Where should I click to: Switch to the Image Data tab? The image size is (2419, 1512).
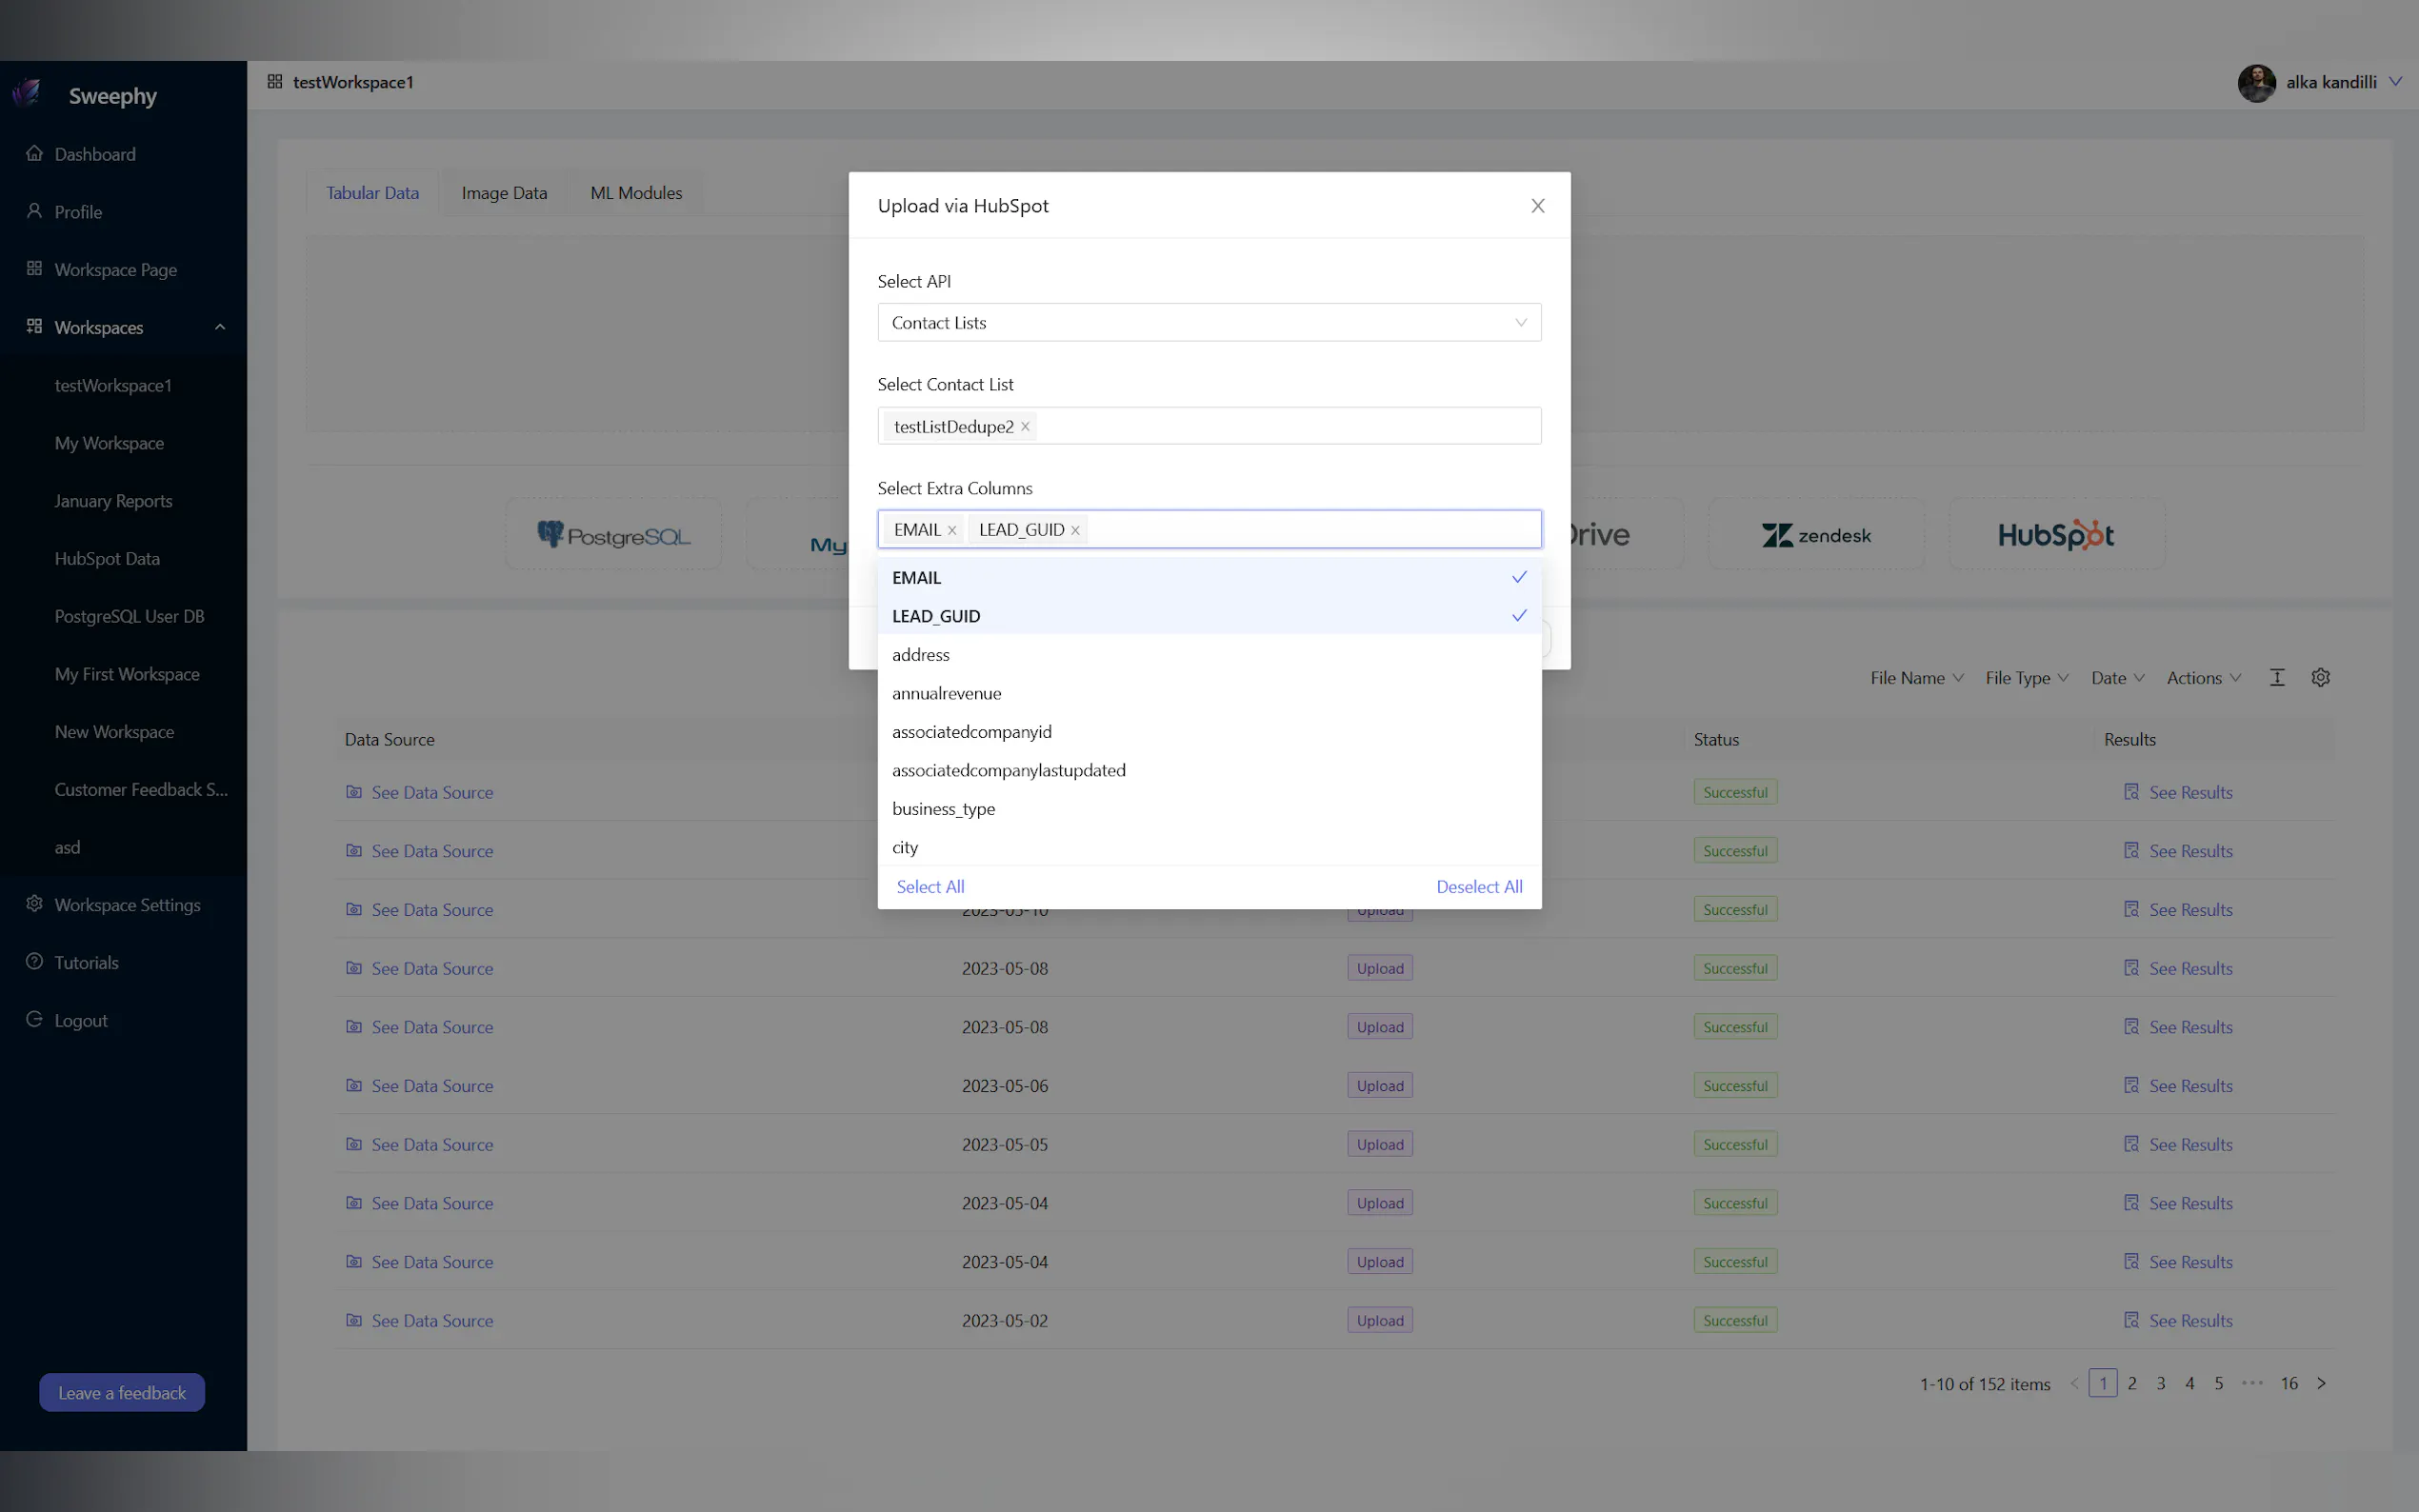point(504,193)
